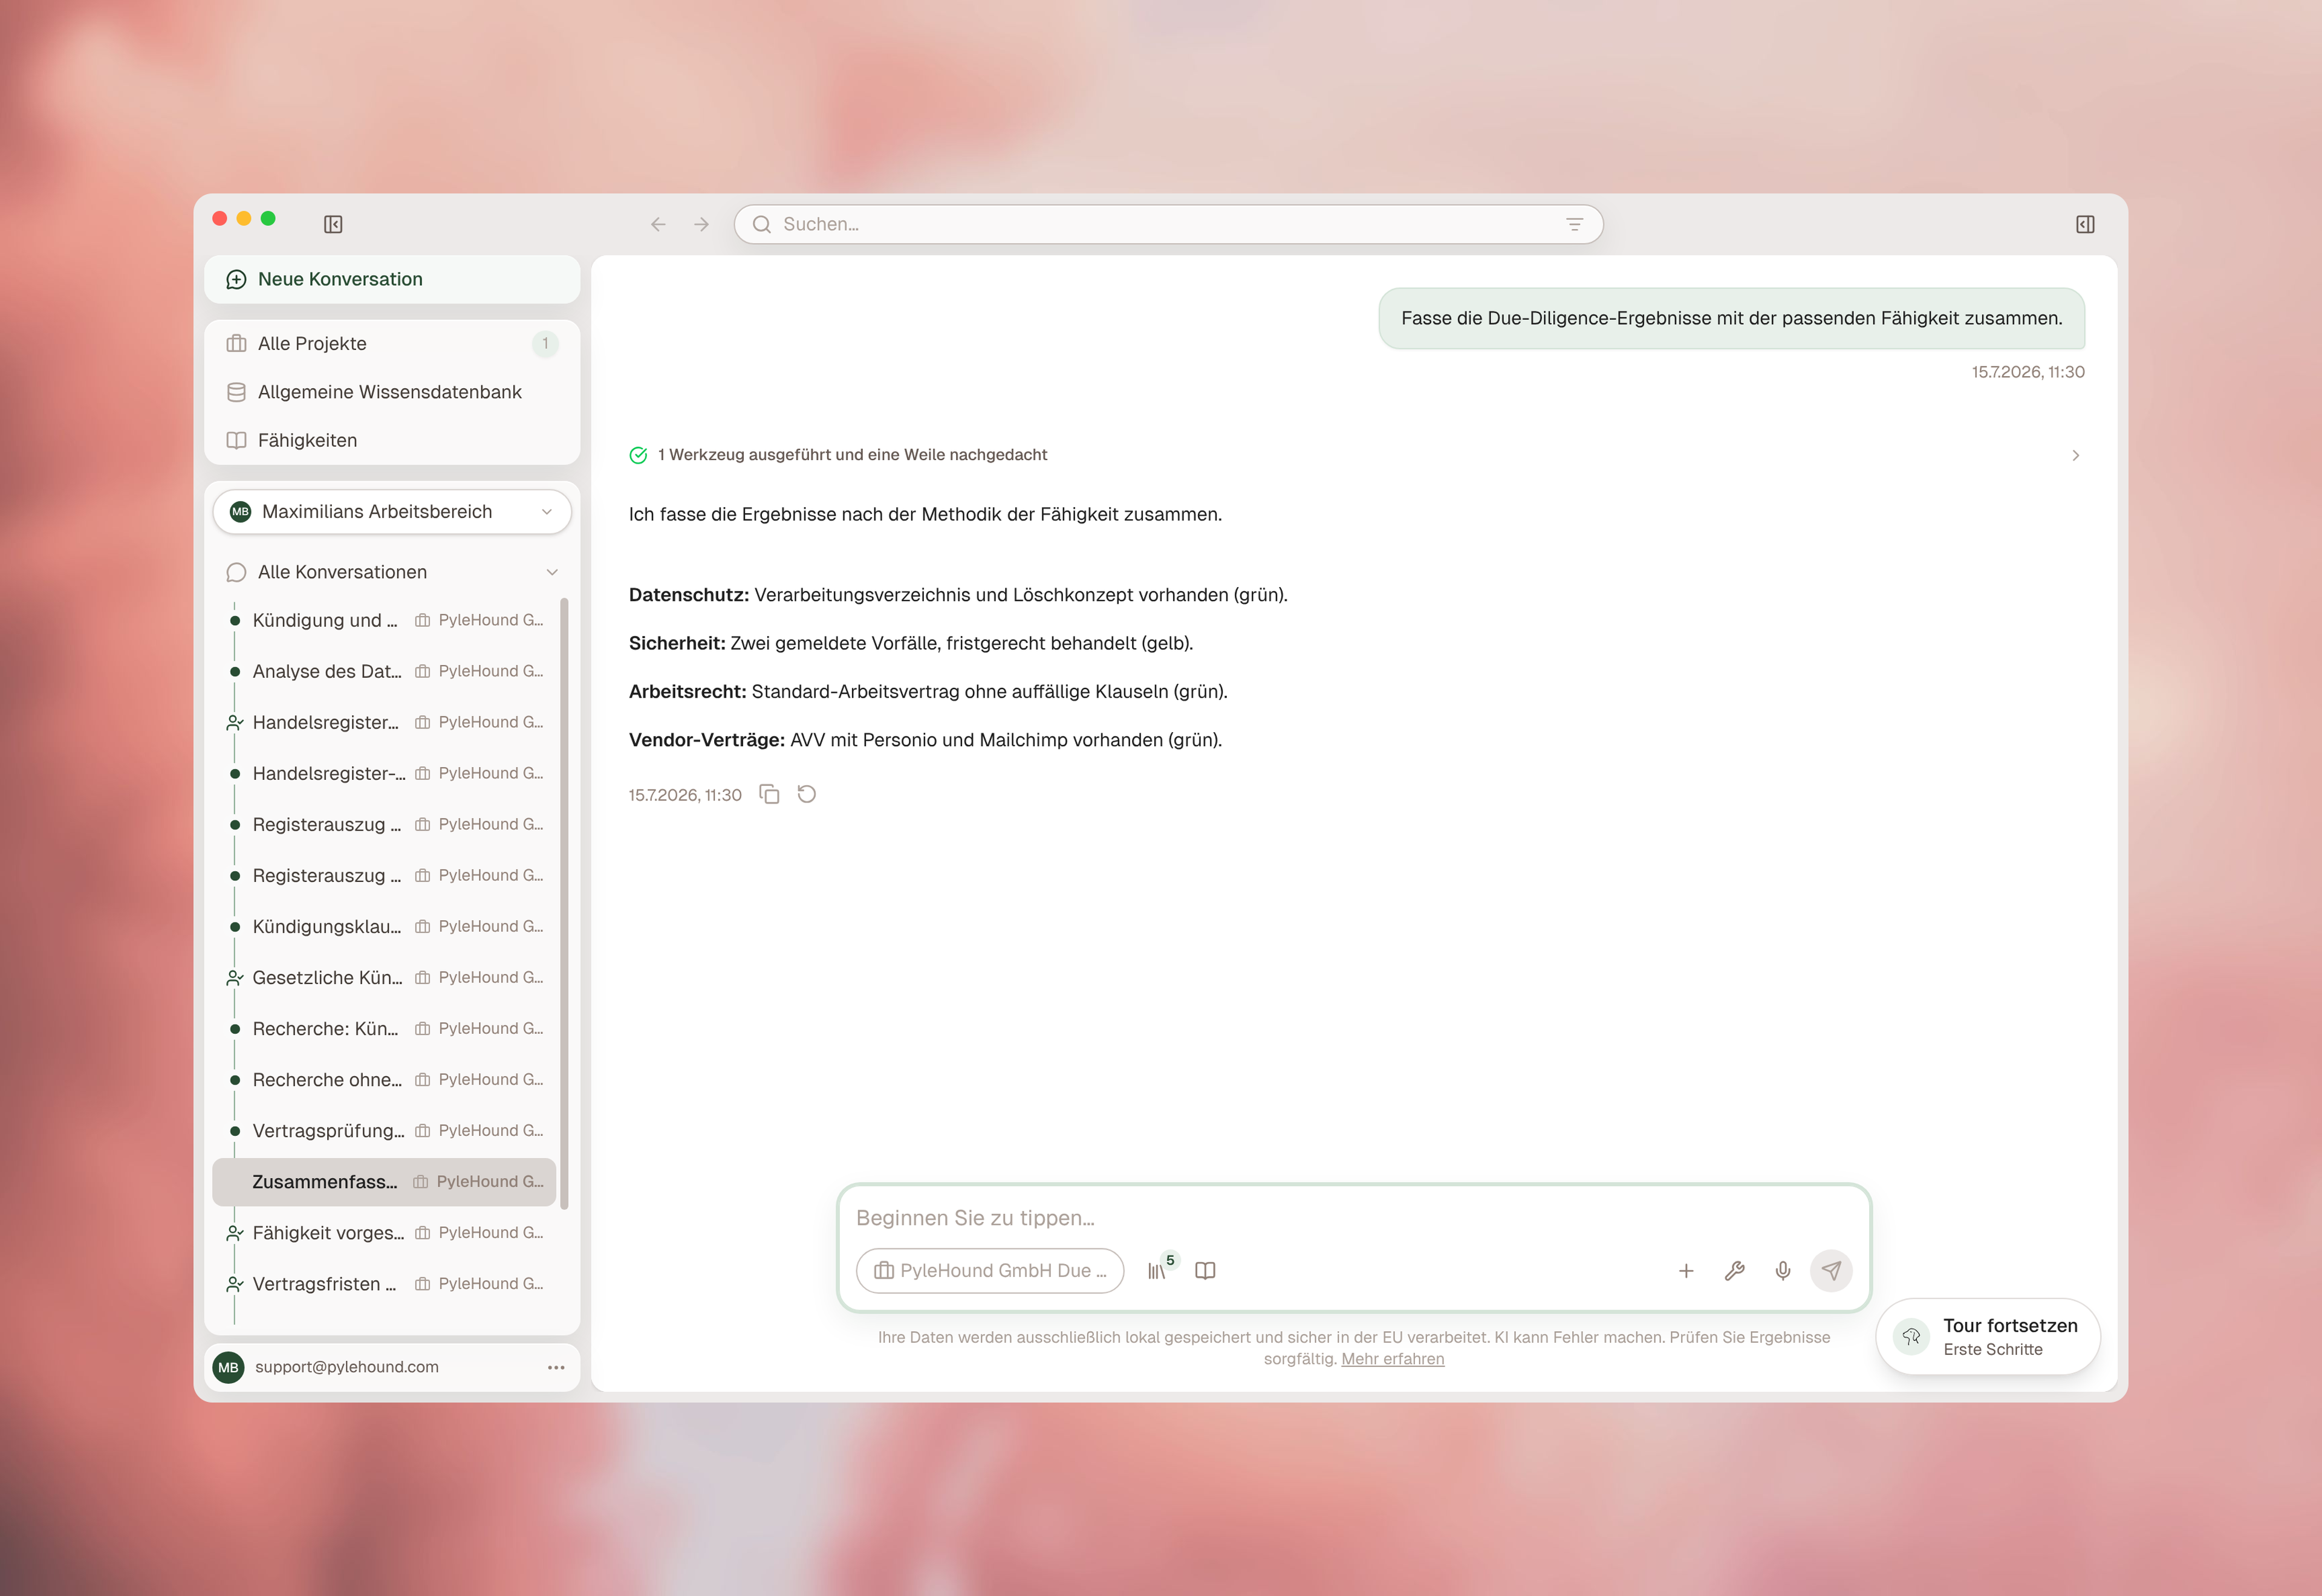Viewport: 2322px width, 1596px height.
Task: Click the MB avatar beside support@pylehound.com
Action: pos(229,1367)
